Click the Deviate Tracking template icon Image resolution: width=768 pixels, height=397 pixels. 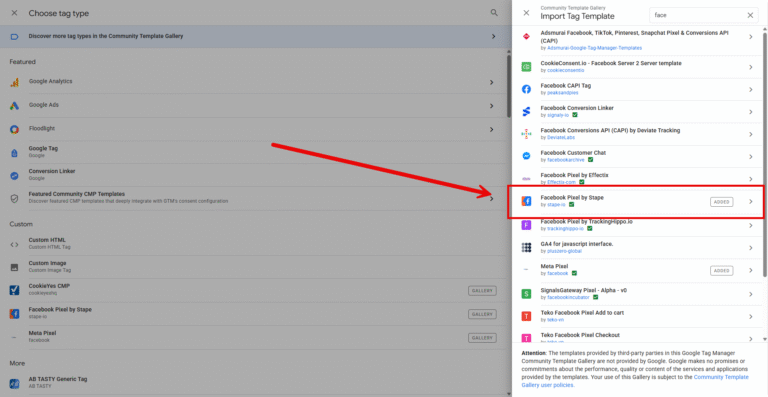pyautogui.click(x=526, y=134)
